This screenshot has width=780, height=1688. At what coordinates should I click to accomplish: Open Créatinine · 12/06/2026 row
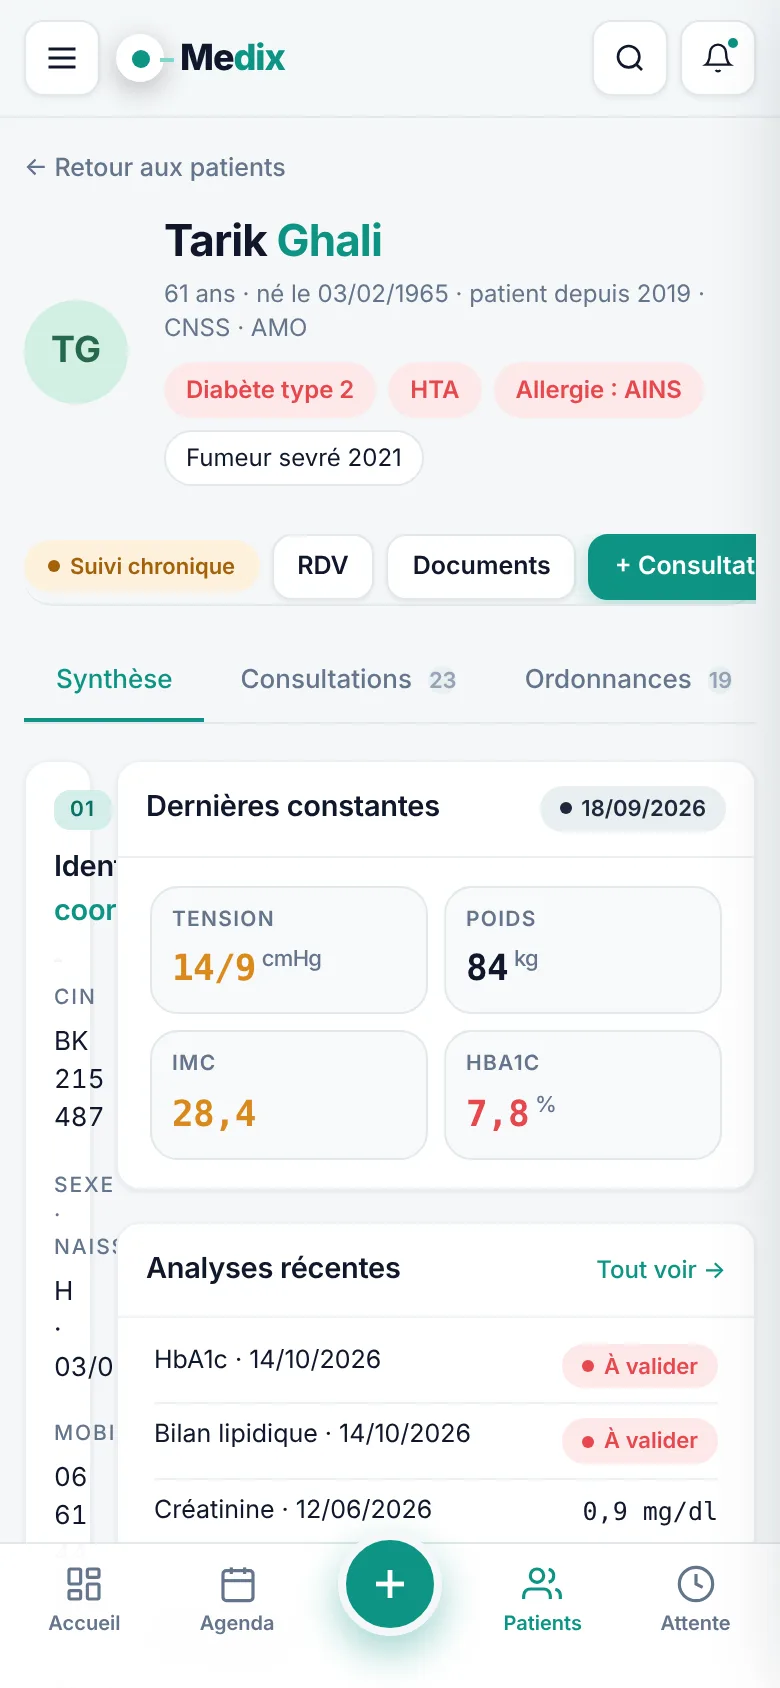pos(436,1510)
